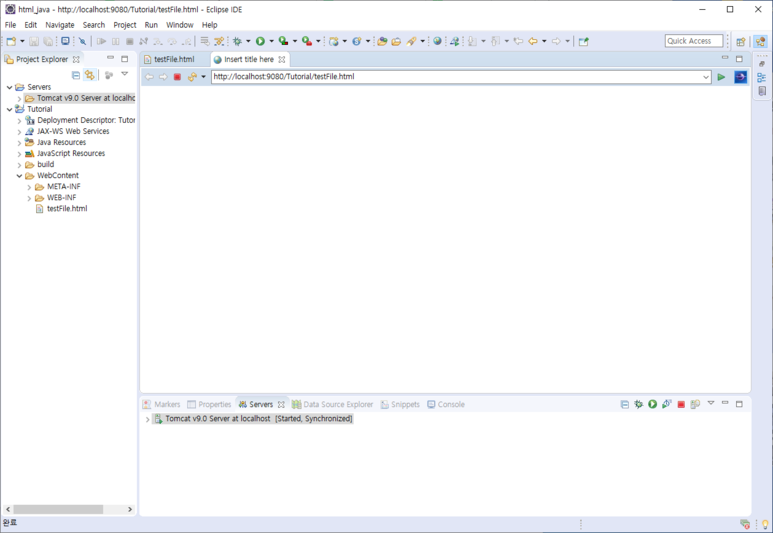Switch to the Data Source Explorer tab

[333, 404]
